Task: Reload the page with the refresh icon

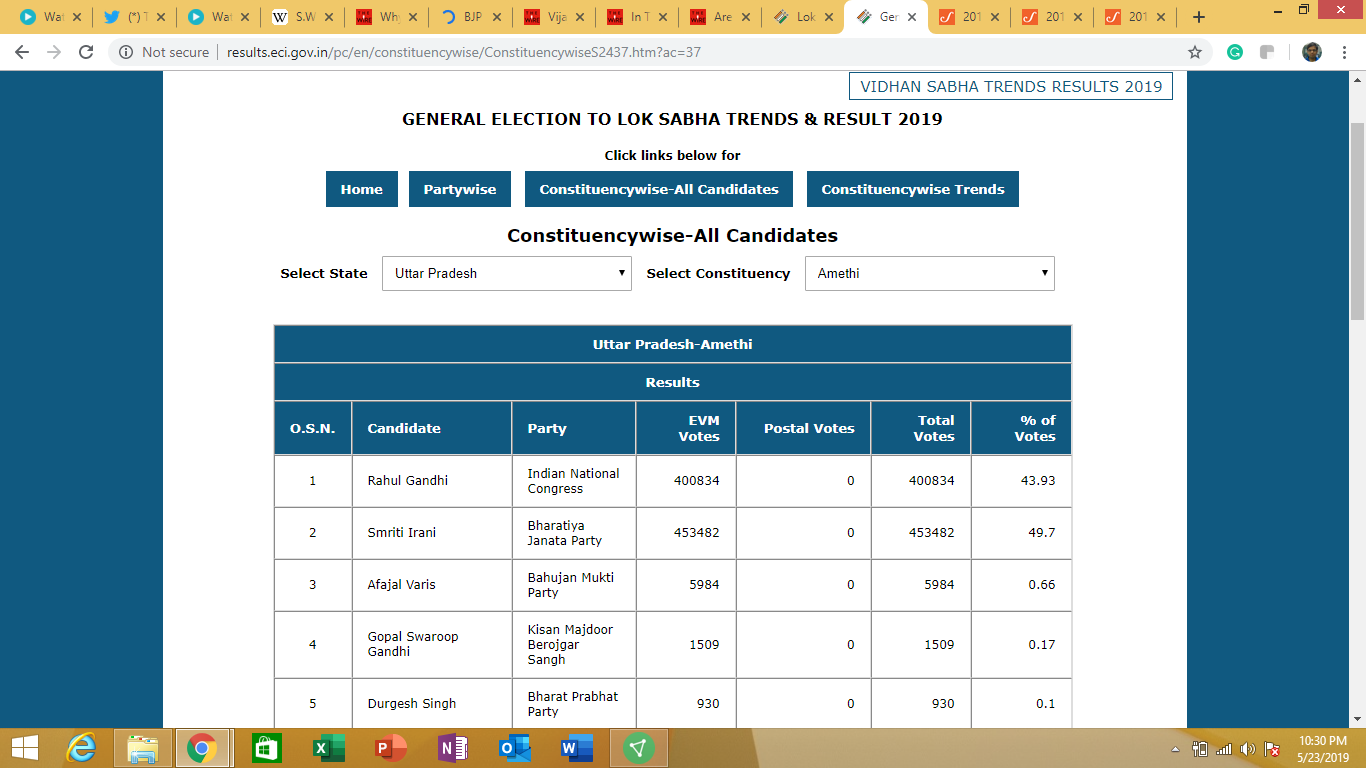Action: tap(86, 52)
